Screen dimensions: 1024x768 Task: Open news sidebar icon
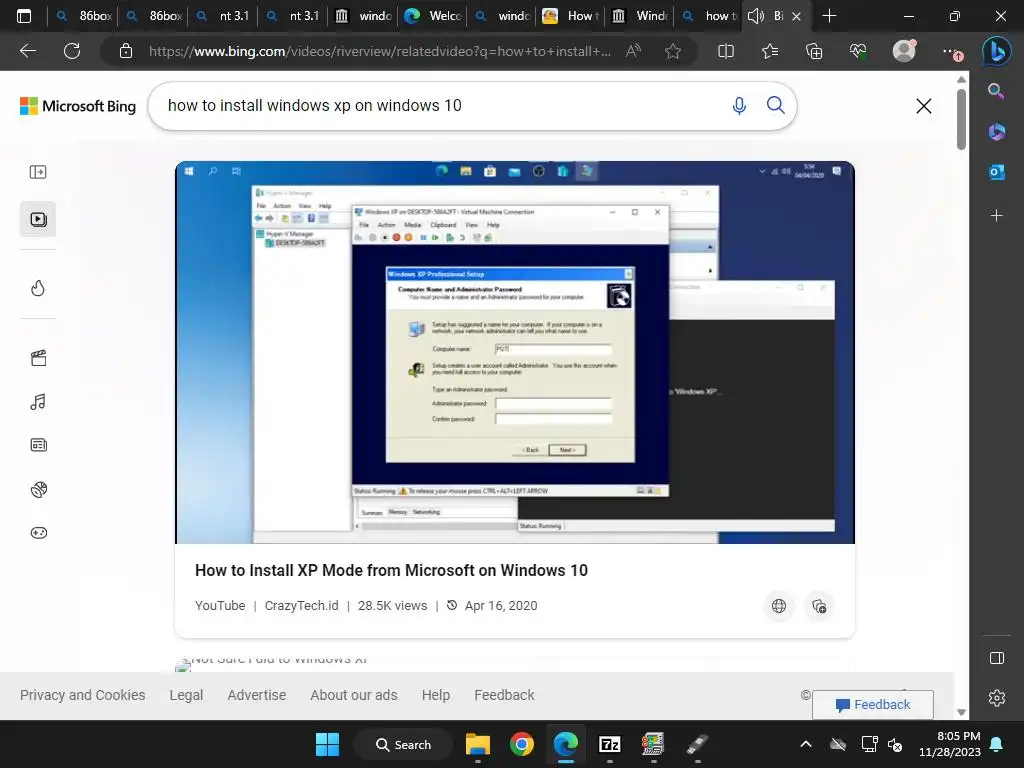pyautogui.click(x=38, y=445)
